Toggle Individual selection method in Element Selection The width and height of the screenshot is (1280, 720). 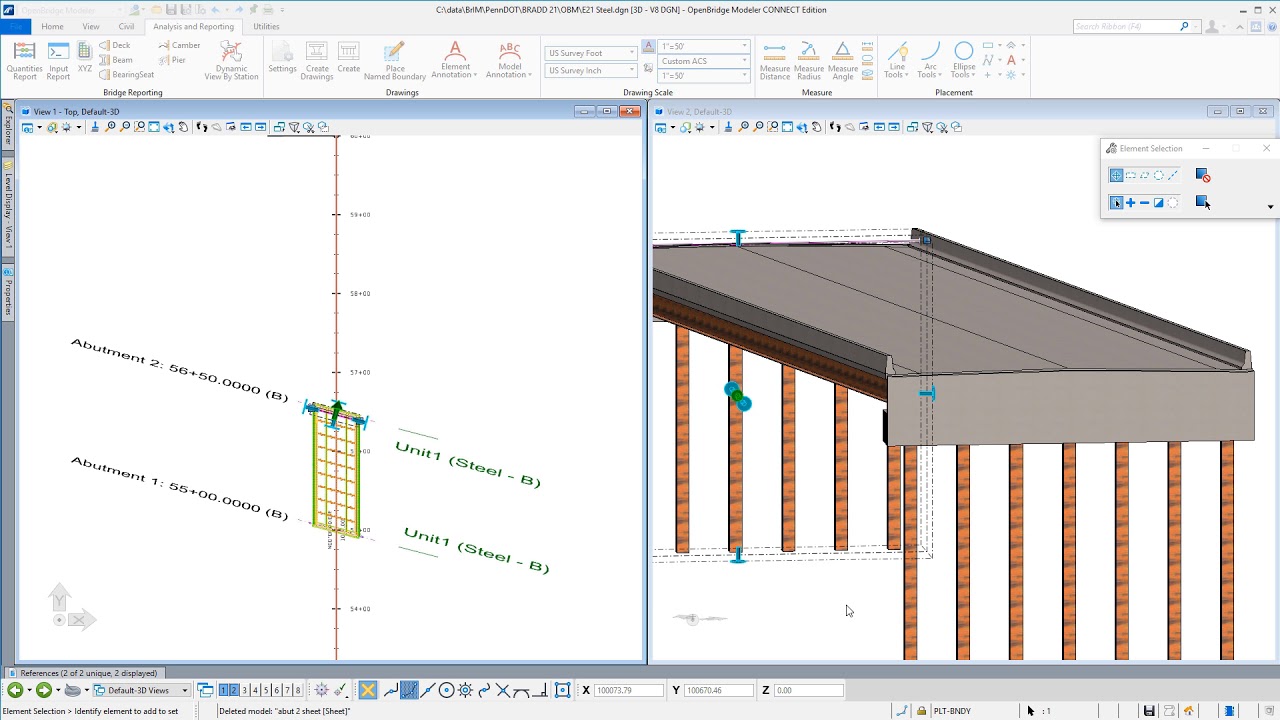1116,175
